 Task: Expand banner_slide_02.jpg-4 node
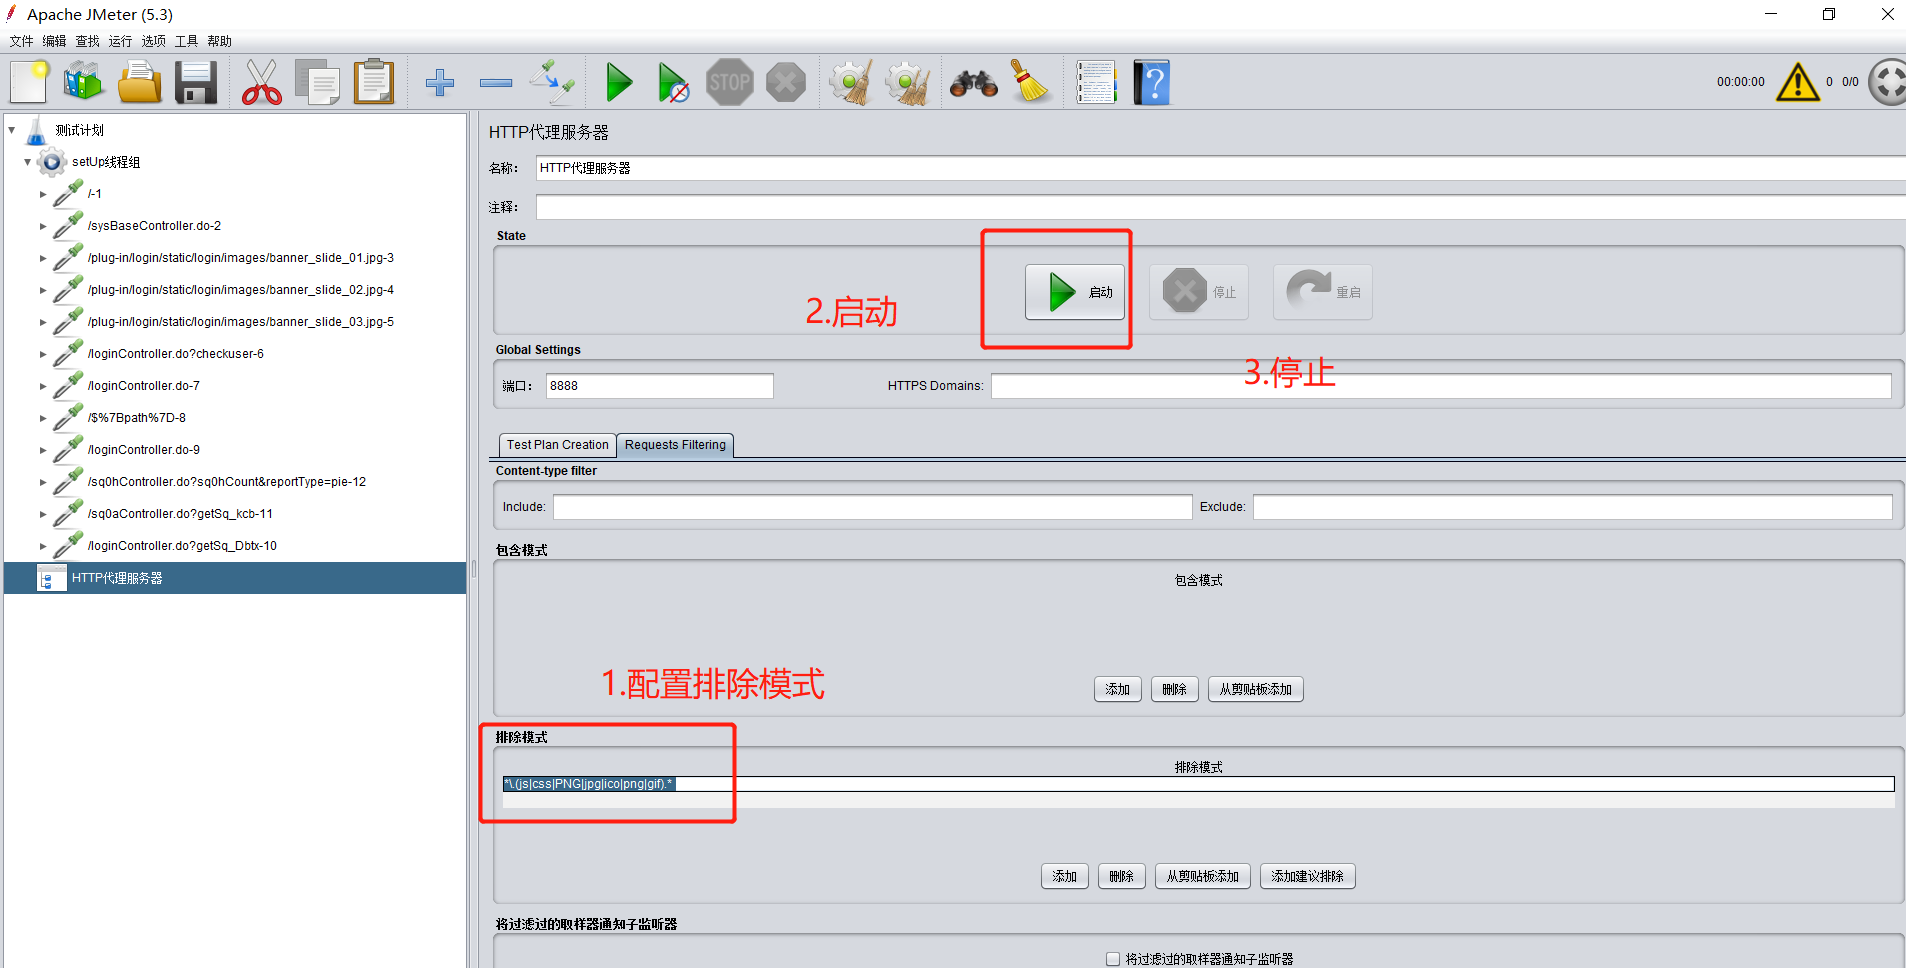click(x=43, y=290)
